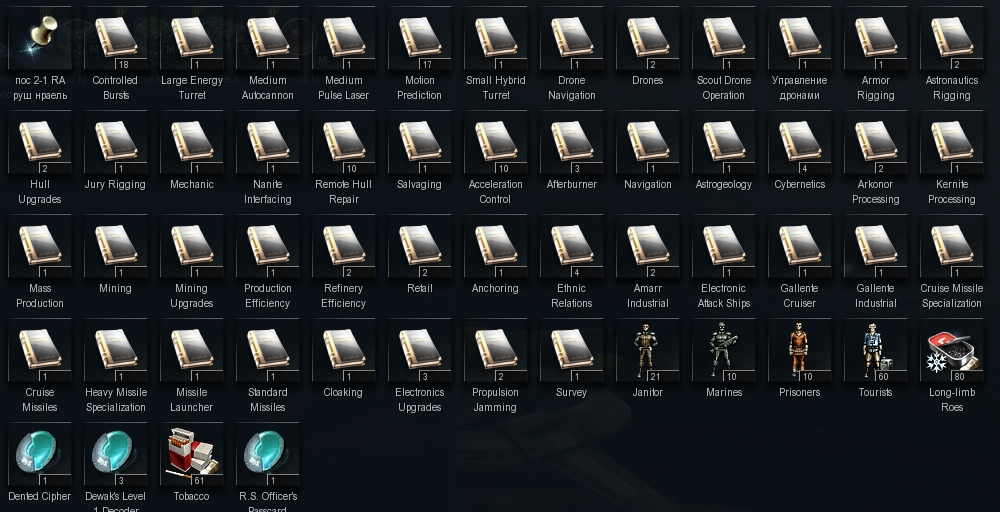Click the Drones skillbook icon

tap(648, 38)
